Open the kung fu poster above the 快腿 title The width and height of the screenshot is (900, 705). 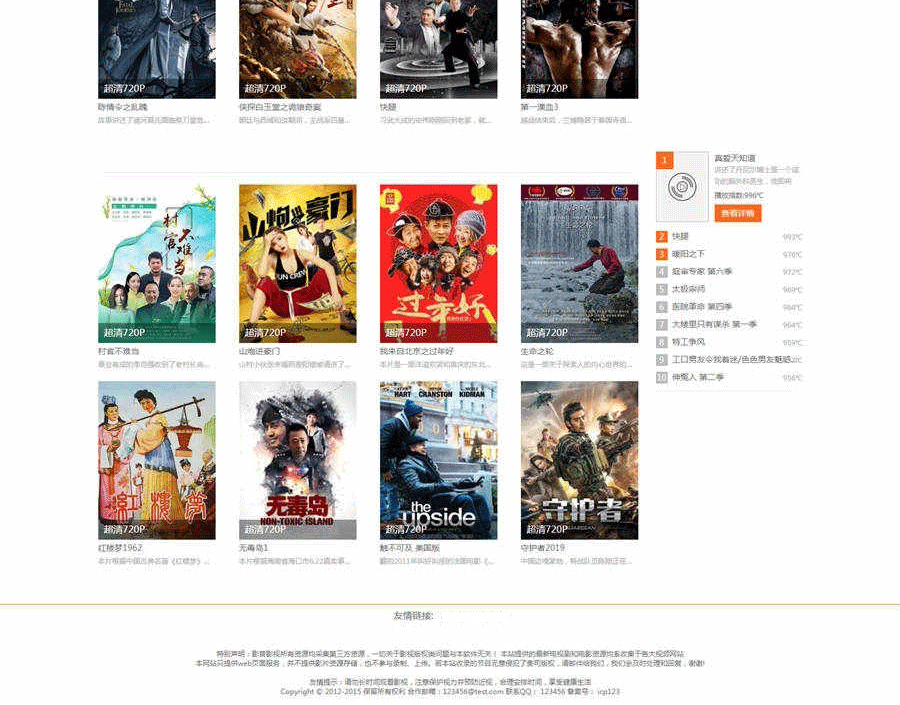tap(439, 49)
